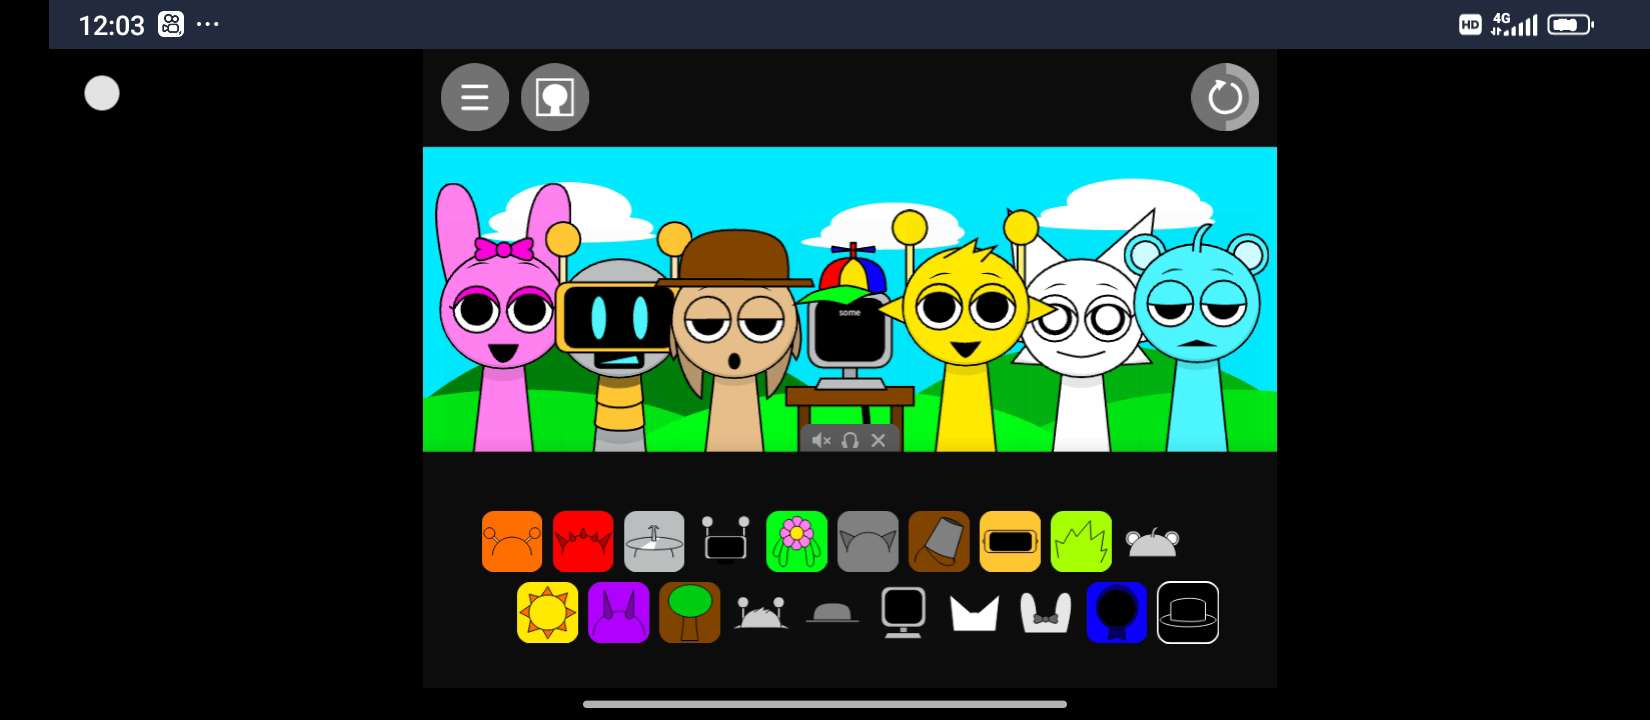The image size is (1650, 720).
Task: Mute the computer character's sound
Action: click(821, 440)
